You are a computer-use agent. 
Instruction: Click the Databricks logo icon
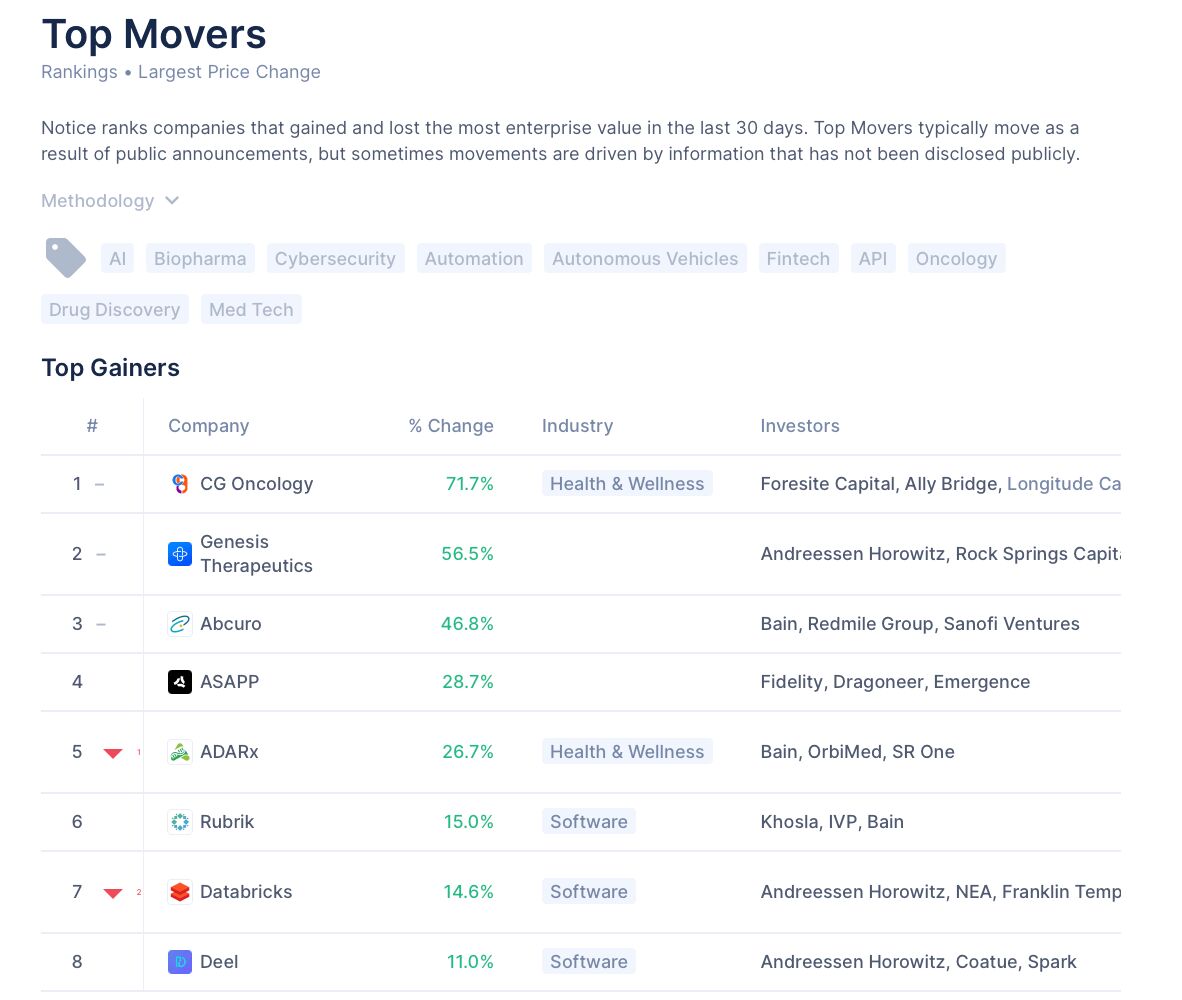click(179, 892)
